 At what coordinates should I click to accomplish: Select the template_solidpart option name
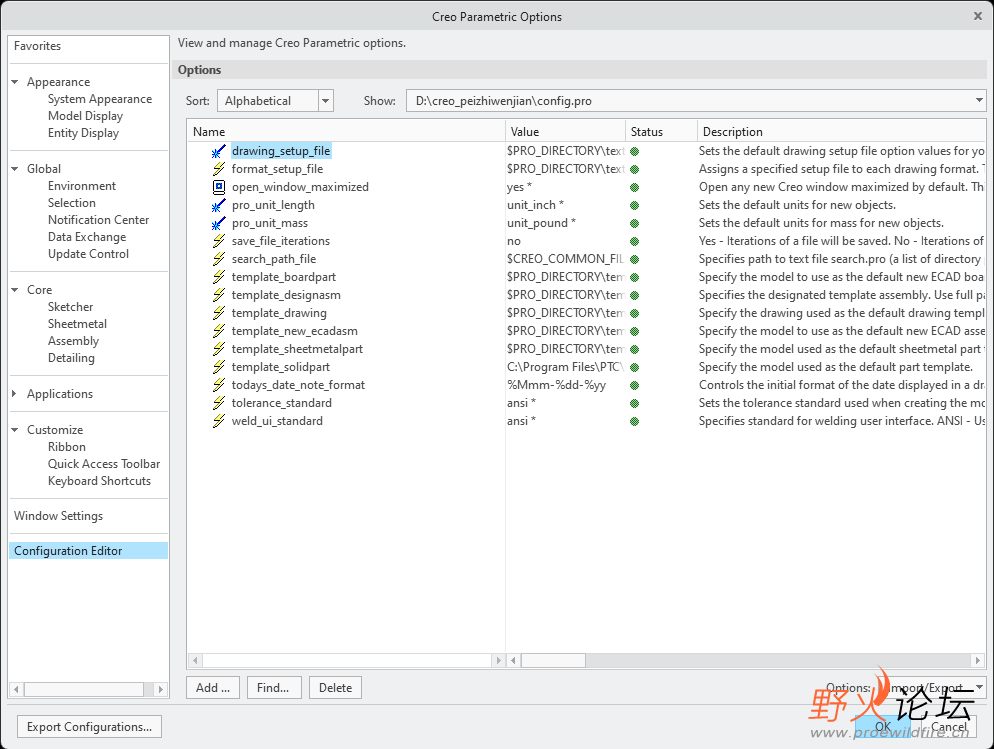[281, 367]
